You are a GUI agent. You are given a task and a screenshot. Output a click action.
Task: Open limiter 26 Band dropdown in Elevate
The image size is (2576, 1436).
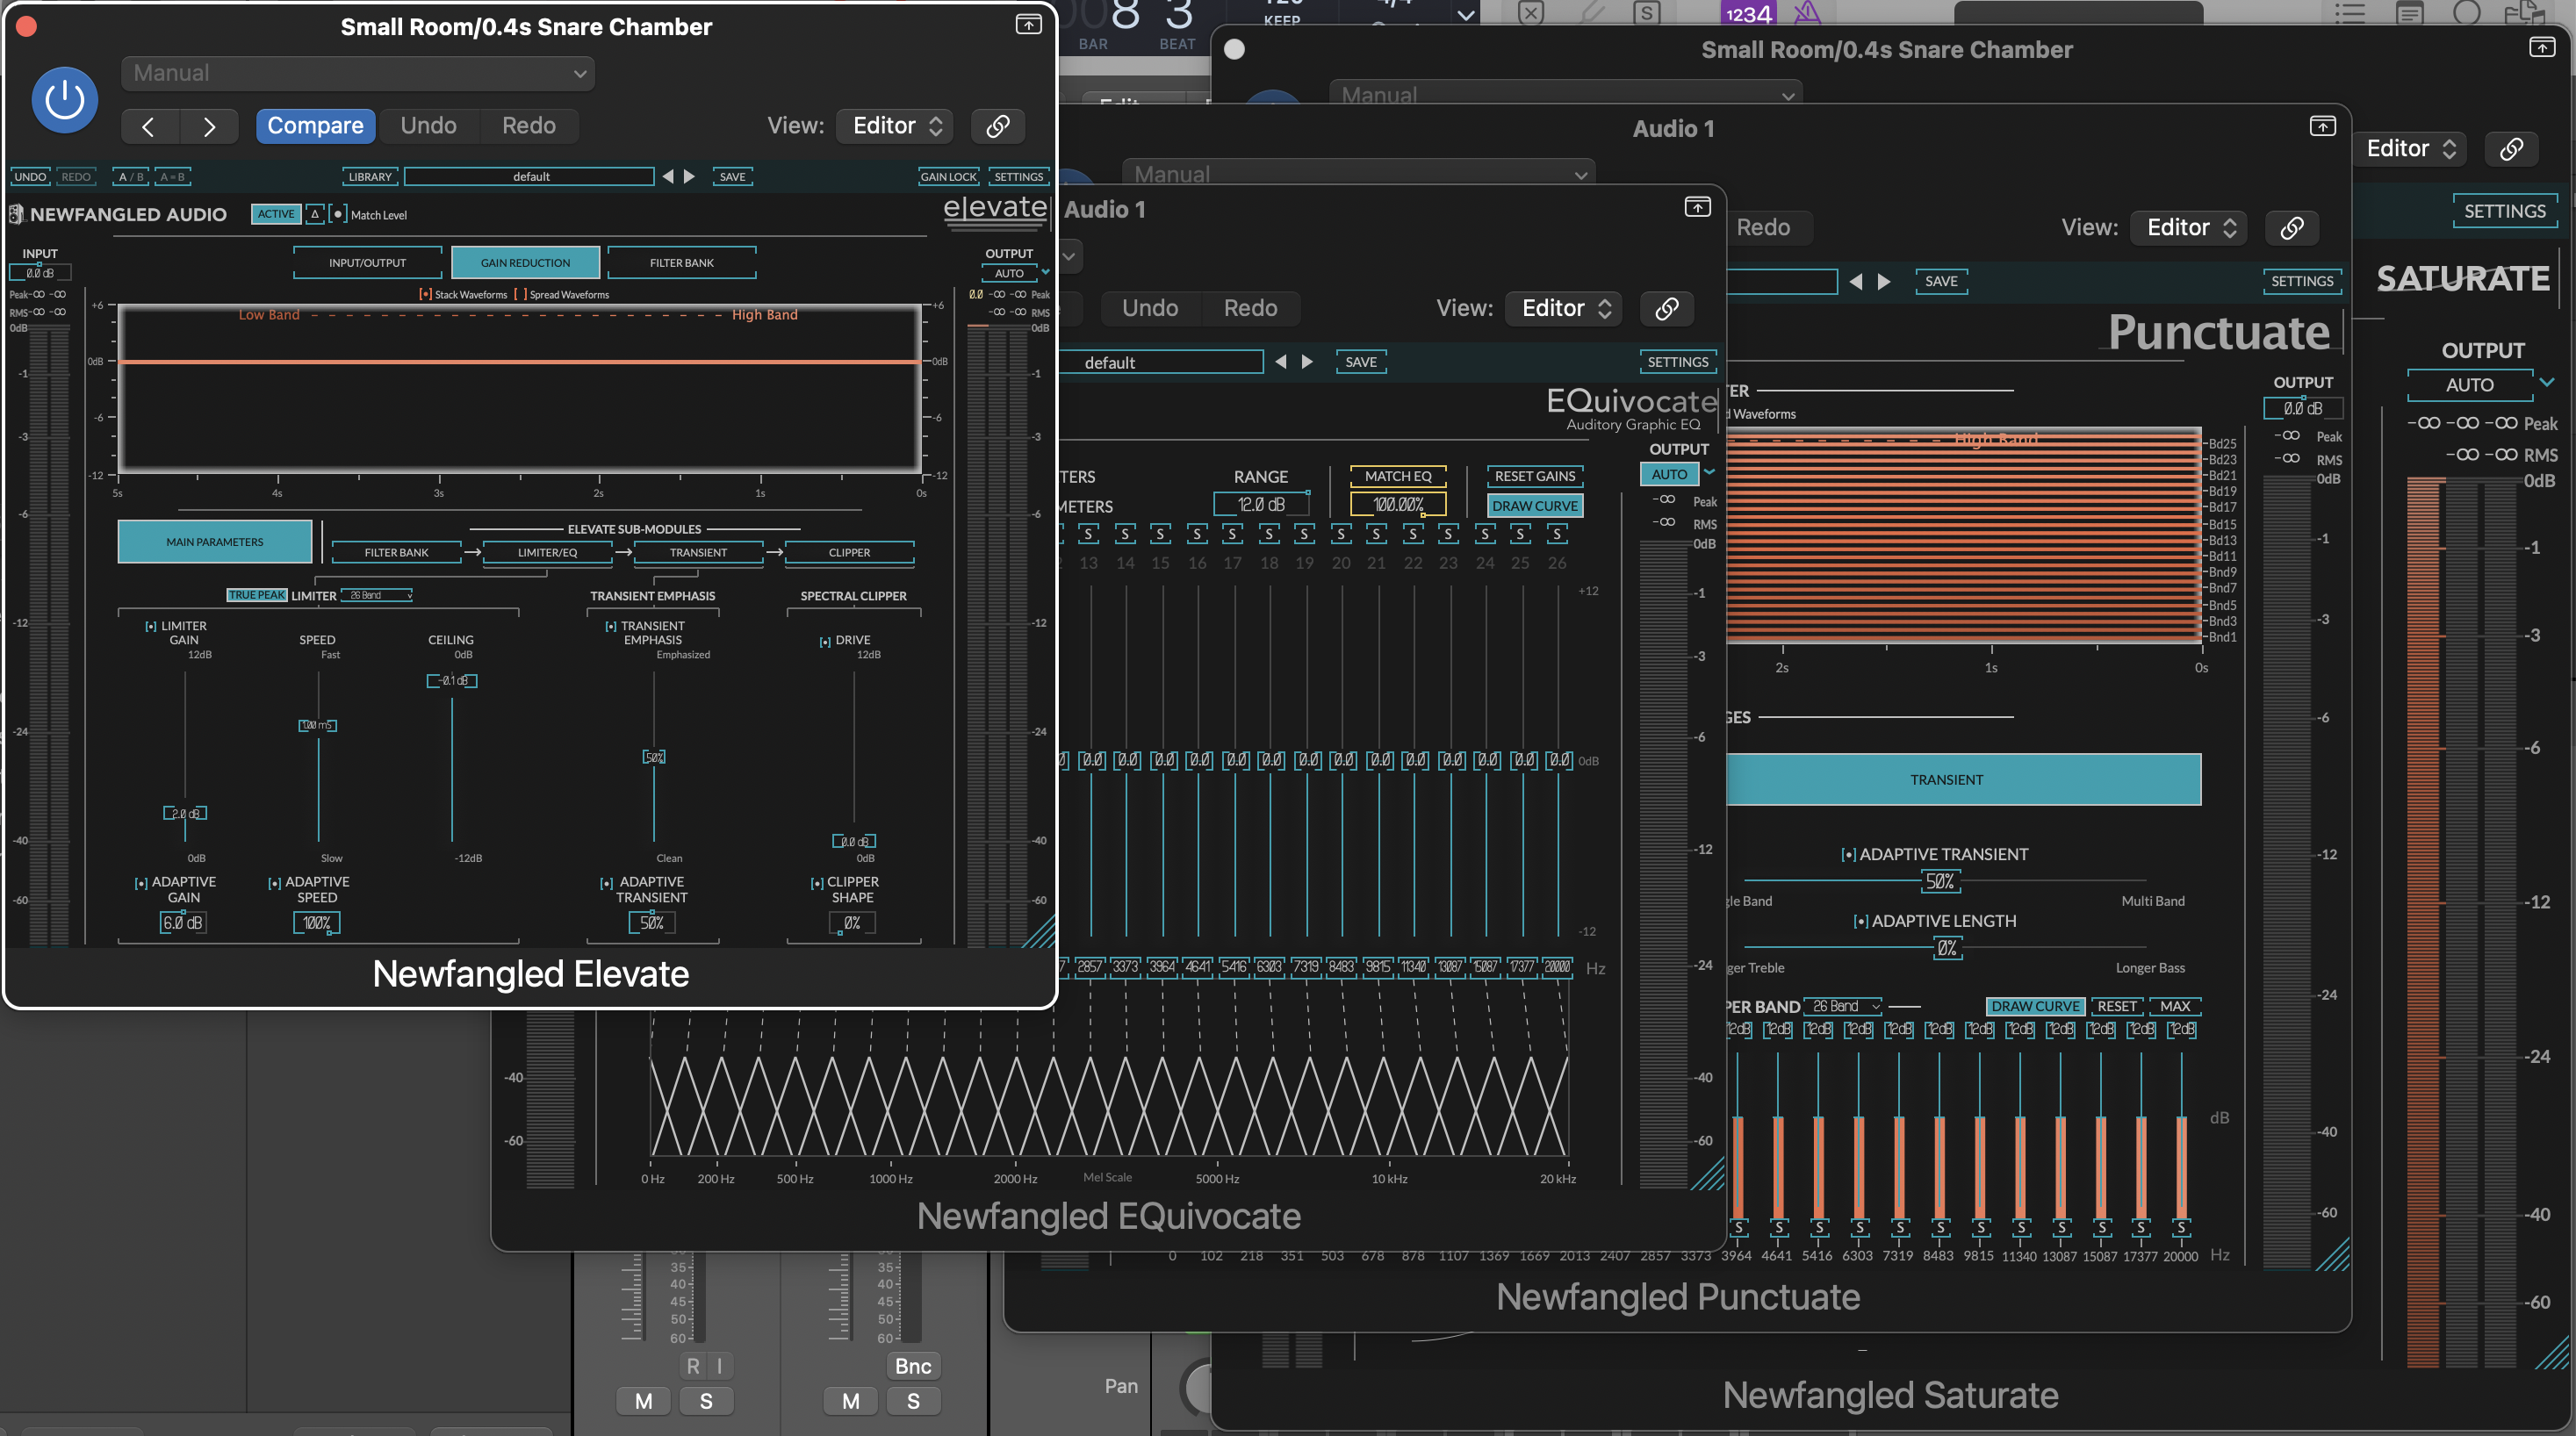click(x=376, y=595)
